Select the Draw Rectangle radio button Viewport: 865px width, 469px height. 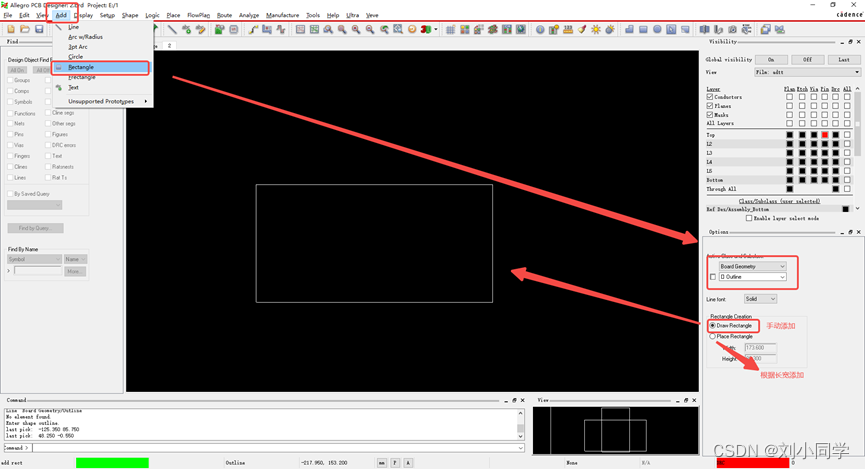coord(713,326)
